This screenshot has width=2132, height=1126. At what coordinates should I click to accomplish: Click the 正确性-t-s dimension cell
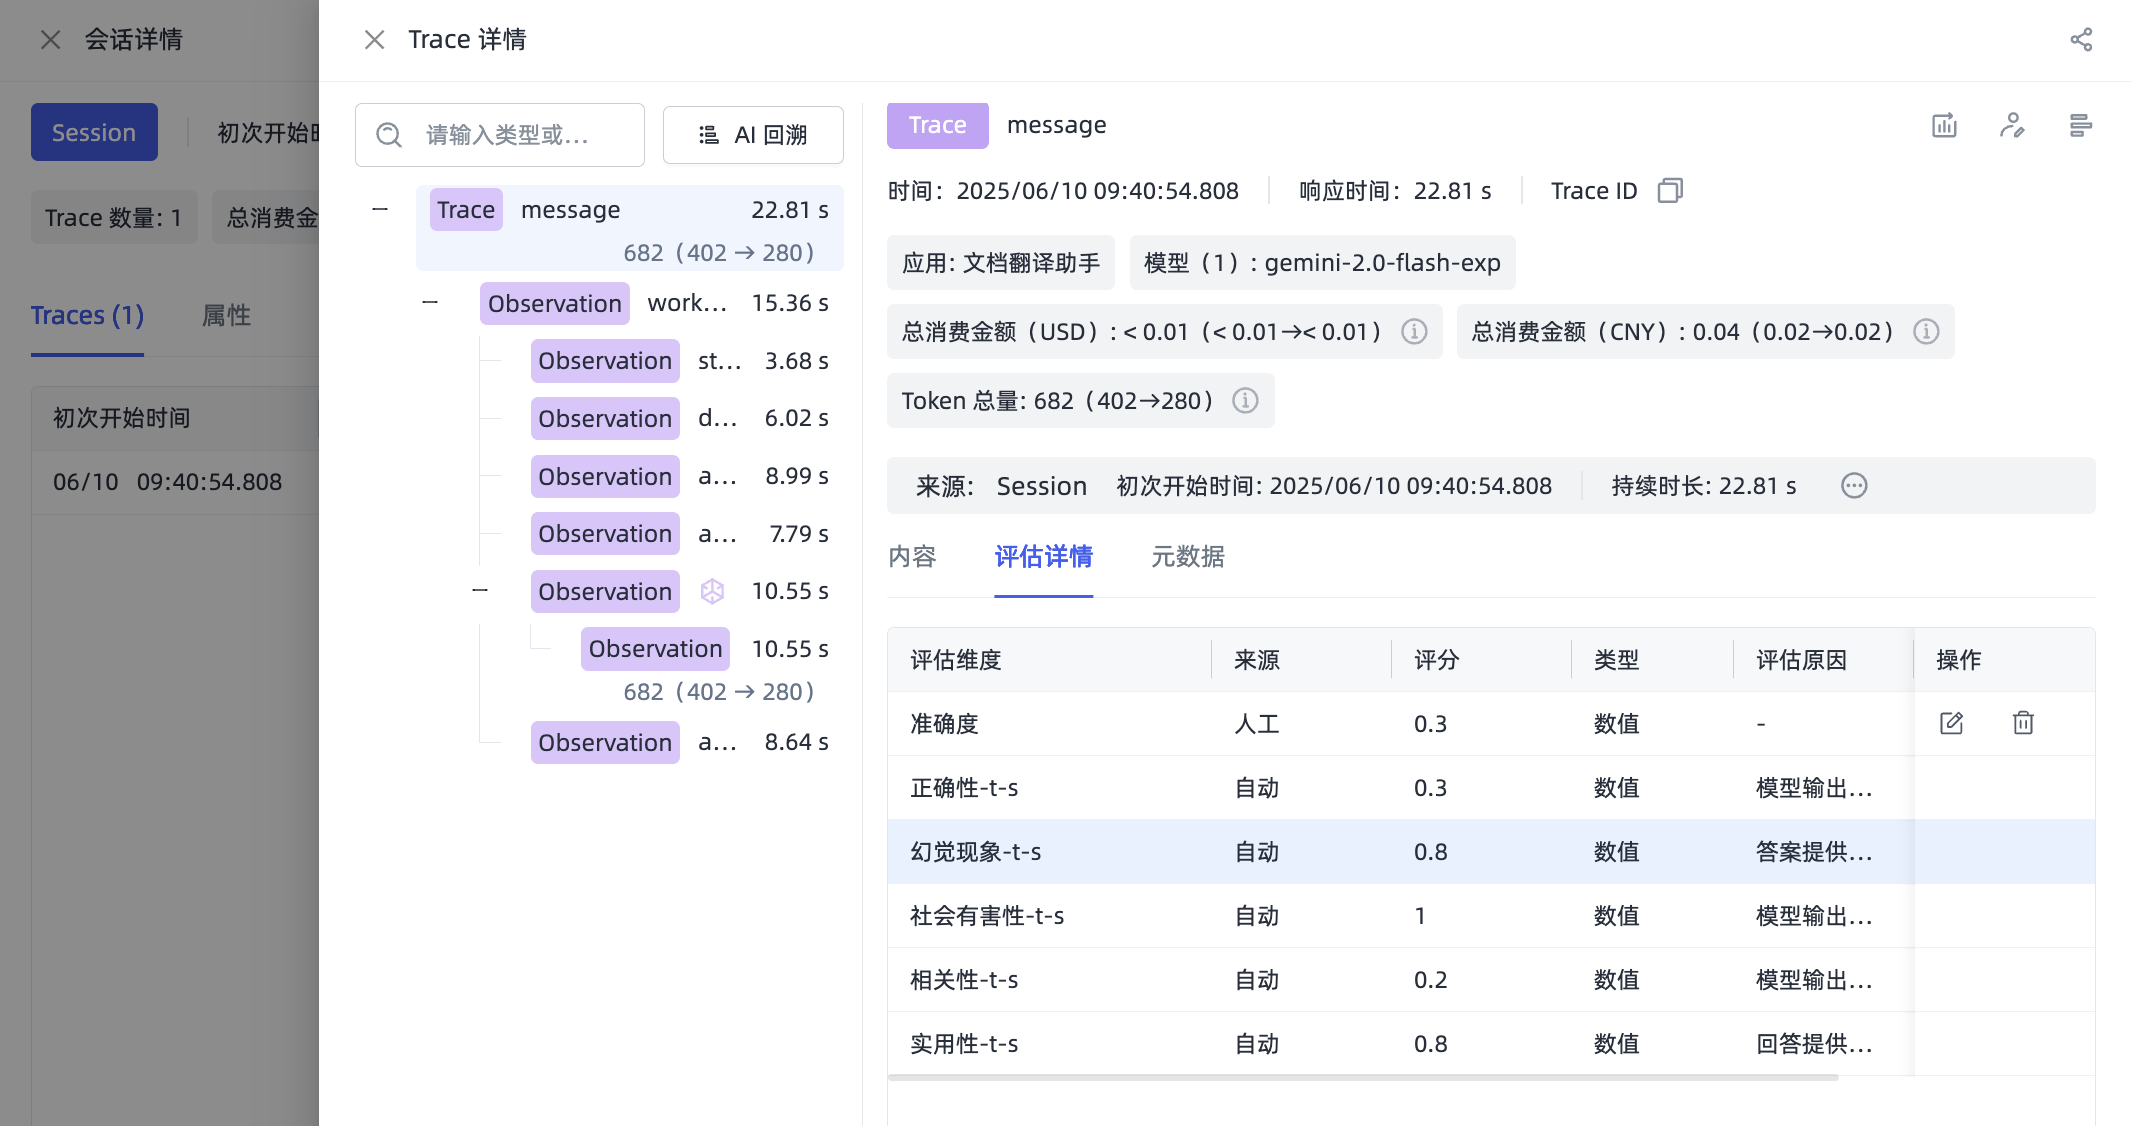[964, 788]
